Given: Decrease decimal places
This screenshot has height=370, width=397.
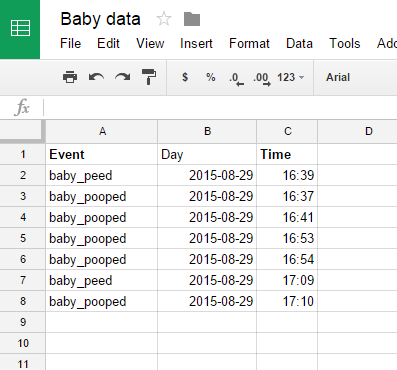Looking at the screenshot, I should [236, 79].
